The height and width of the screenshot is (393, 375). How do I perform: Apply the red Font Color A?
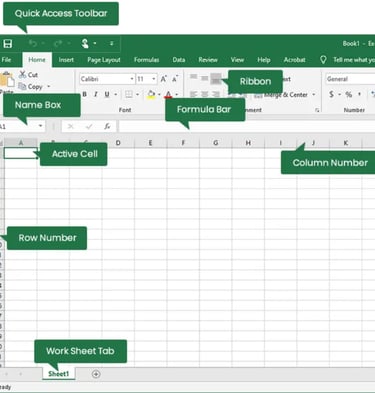point(168,94)
